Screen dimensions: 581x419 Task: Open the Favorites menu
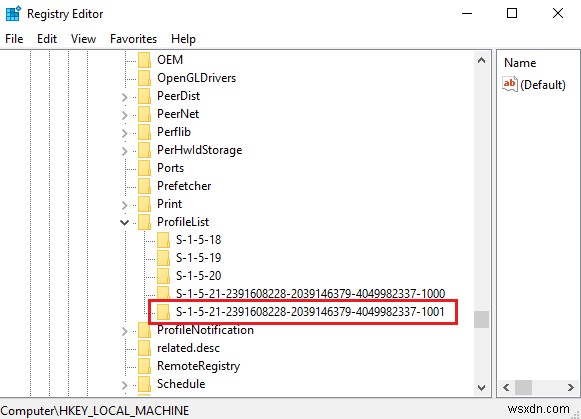click(133, 39)
